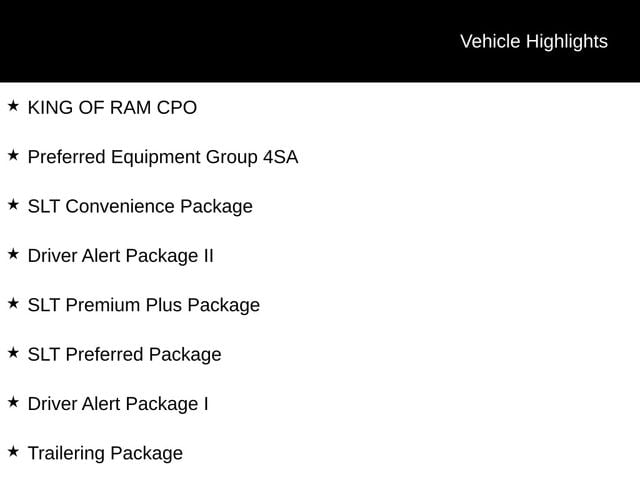The image size is (640, 480).
Task: Click the star beside SLT Preferred Package
Action: 13,353
